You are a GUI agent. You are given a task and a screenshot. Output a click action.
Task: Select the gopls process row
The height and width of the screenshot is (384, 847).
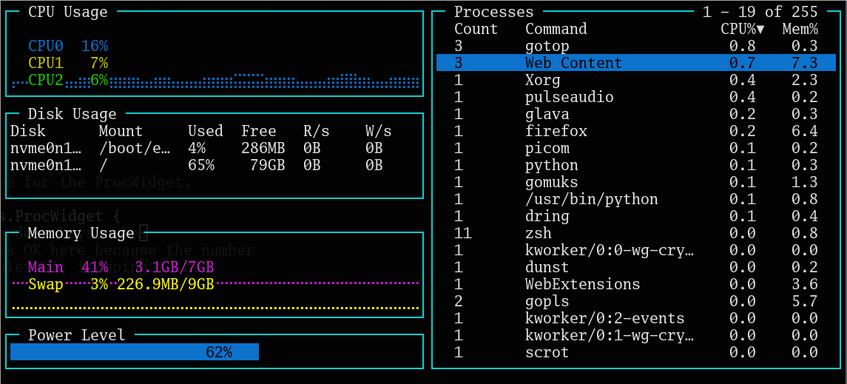click(636, 301)
